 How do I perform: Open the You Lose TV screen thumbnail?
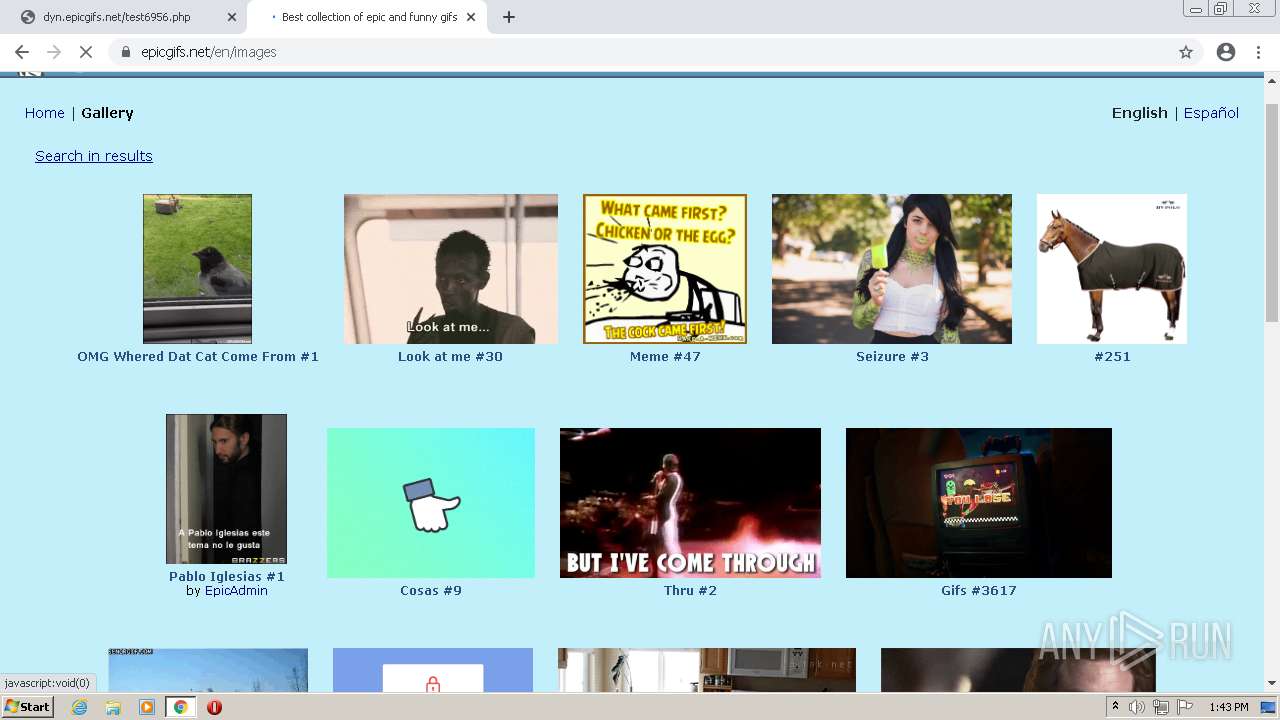[979, 503]
